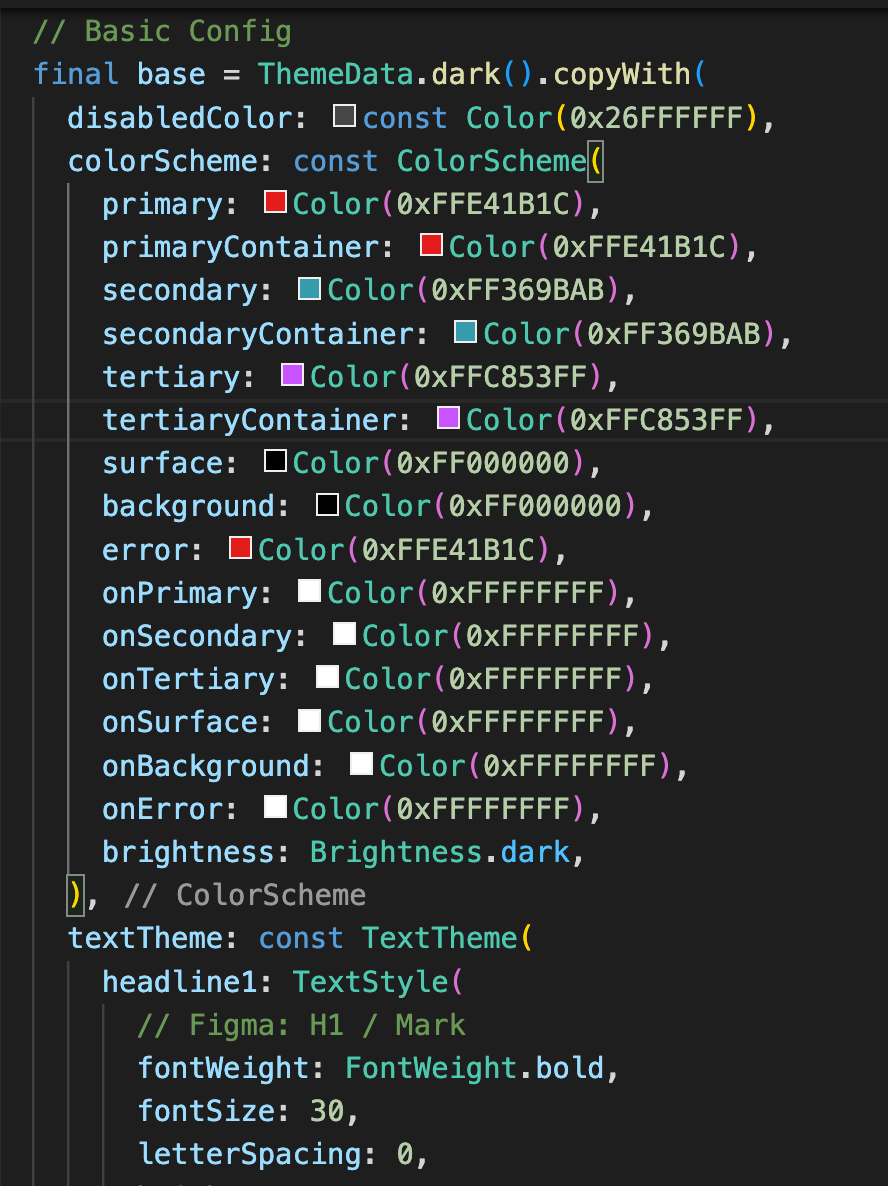Click the TextTheme constructor name
Viewport: 888px width, 1186px height.
coord(439,938)
